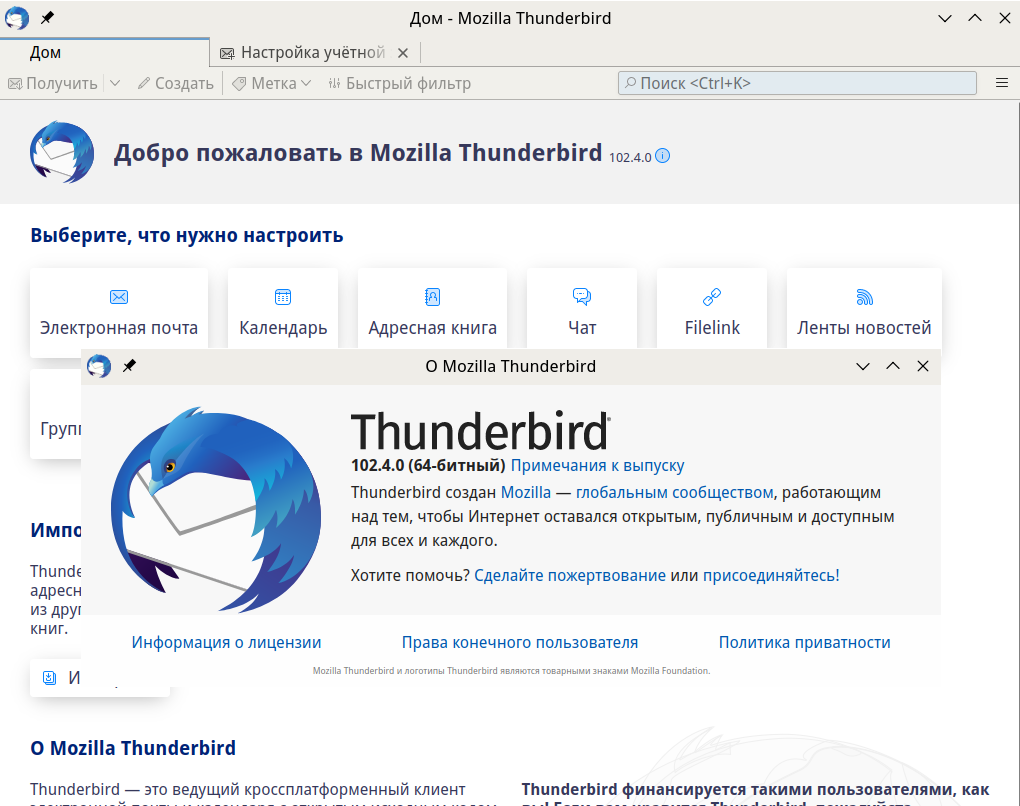1020x806 pixels.
Task: Open Календарь setup card
Action: point(283,308)
